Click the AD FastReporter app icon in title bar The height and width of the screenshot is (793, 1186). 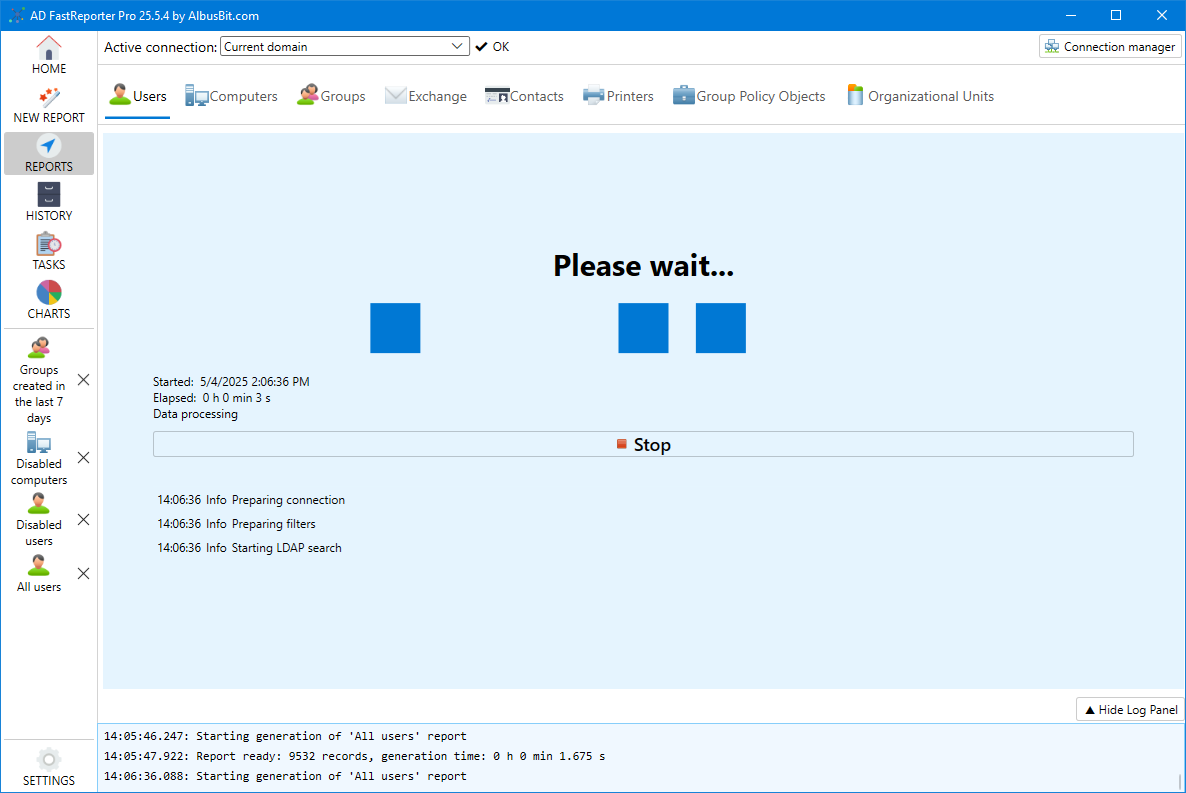click(x=16, y=15)
